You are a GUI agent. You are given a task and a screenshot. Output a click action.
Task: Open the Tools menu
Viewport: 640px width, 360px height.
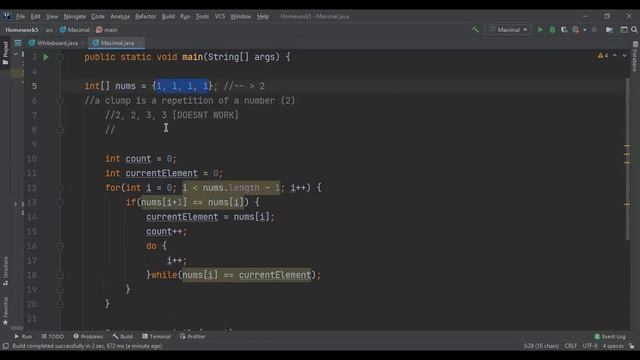(202, 16)
